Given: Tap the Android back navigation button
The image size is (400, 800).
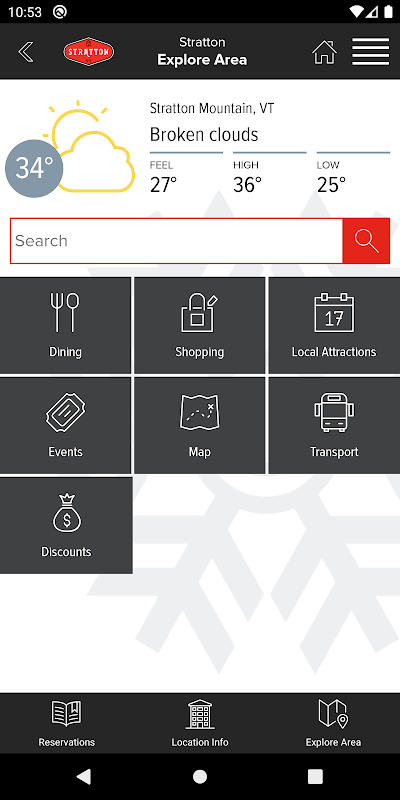Looking at the screenshot, I should tap(84, 777).
